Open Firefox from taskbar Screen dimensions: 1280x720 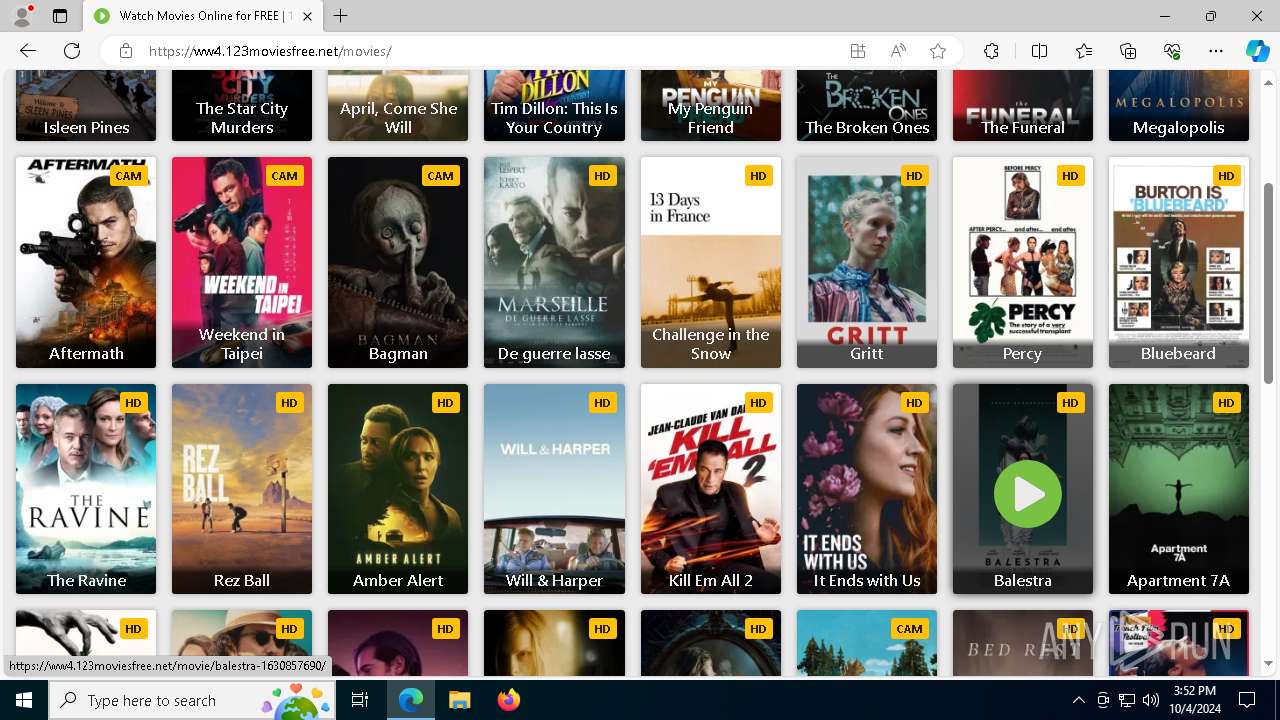508,700
